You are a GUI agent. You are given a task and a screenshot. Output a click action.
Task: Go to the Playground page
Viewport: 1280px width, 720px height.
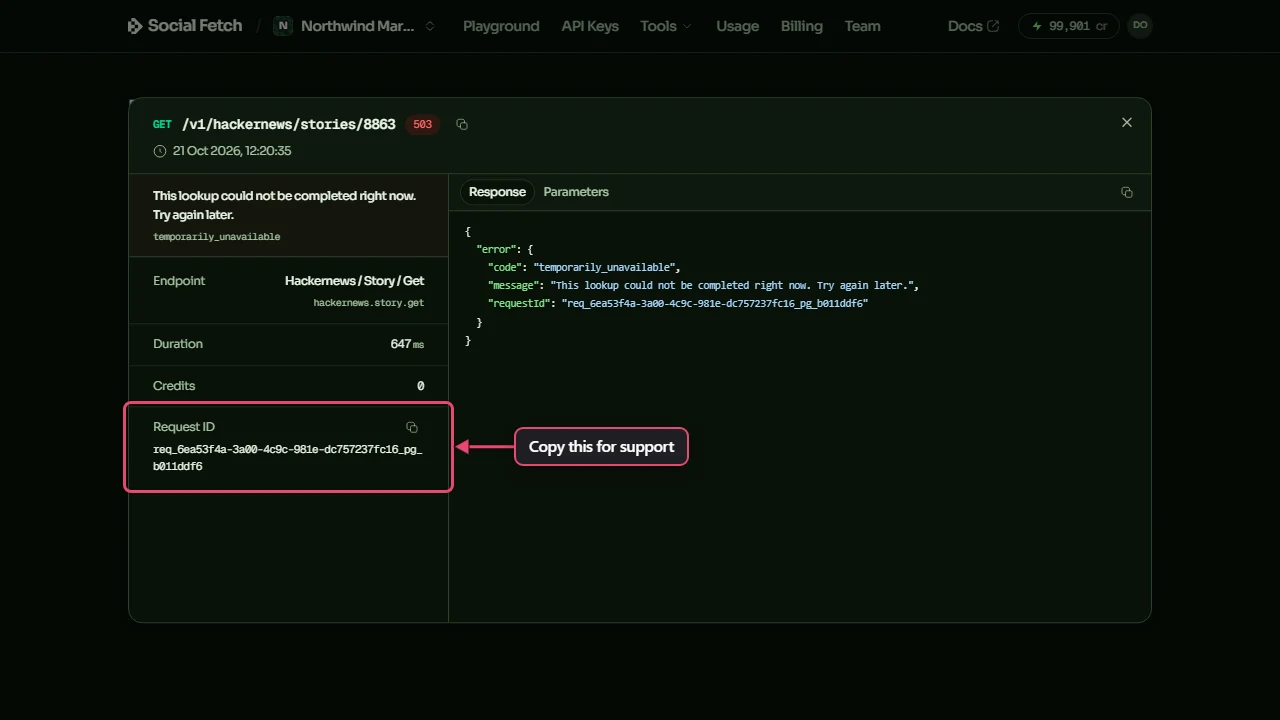(501, 26)
